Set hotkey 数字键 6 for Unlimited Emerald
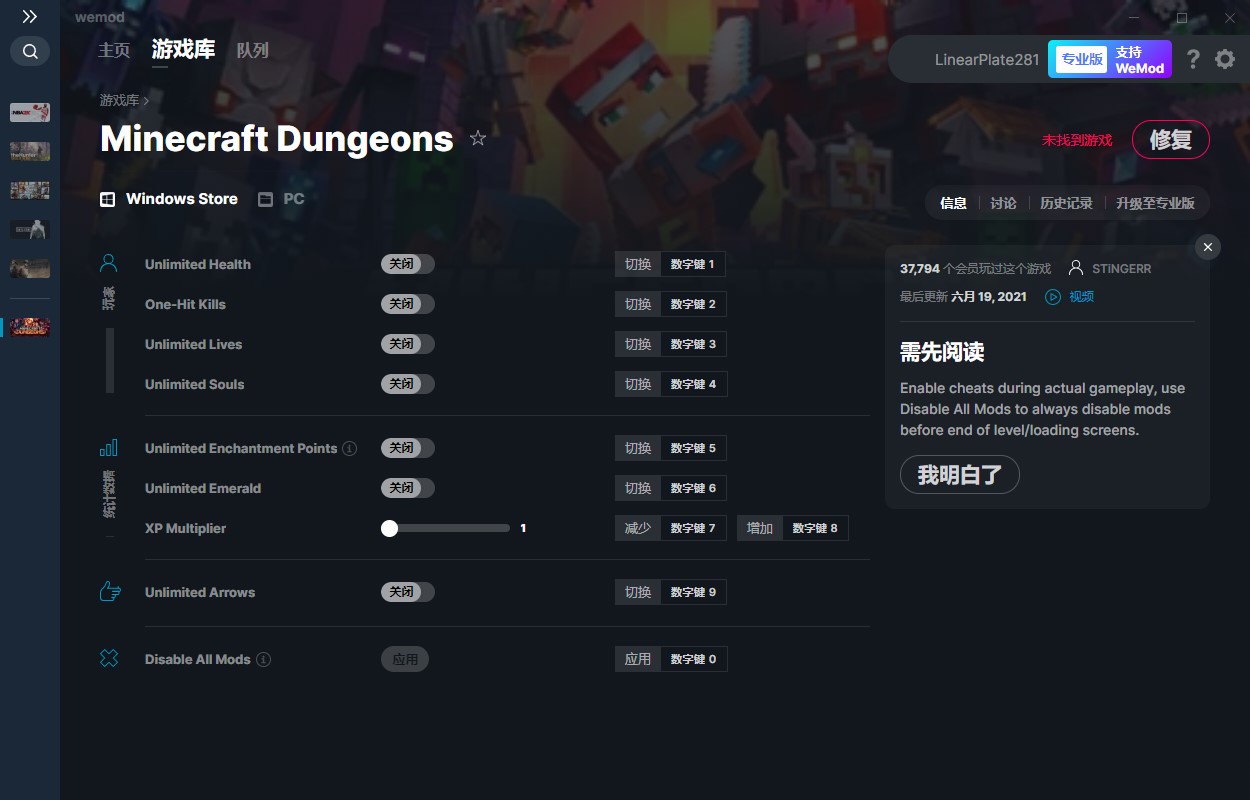 693,488
